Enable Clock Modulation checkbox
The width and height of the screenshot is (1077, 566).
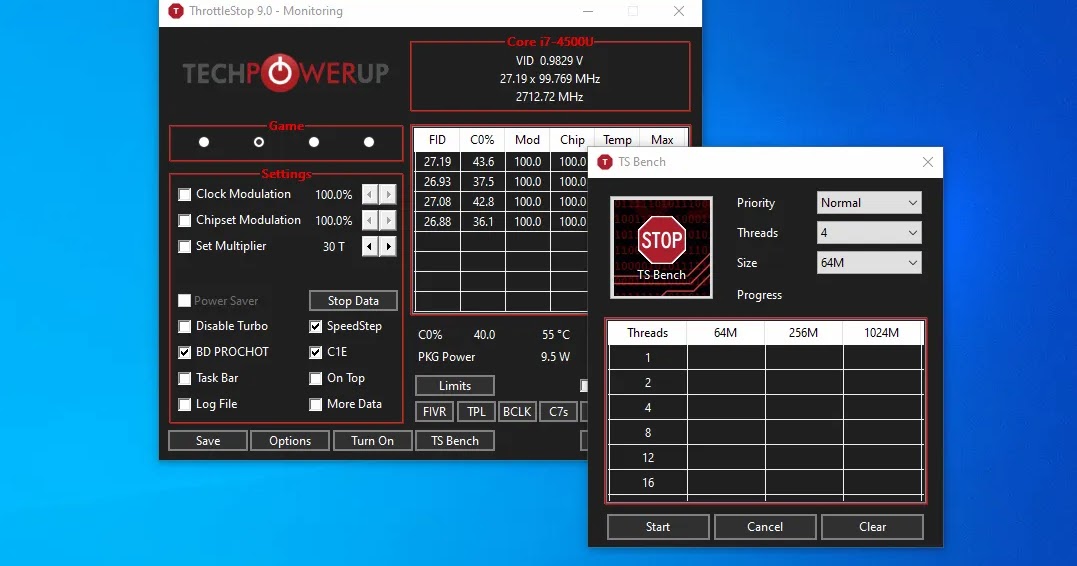pyautogui.click(x=185, y=194)
